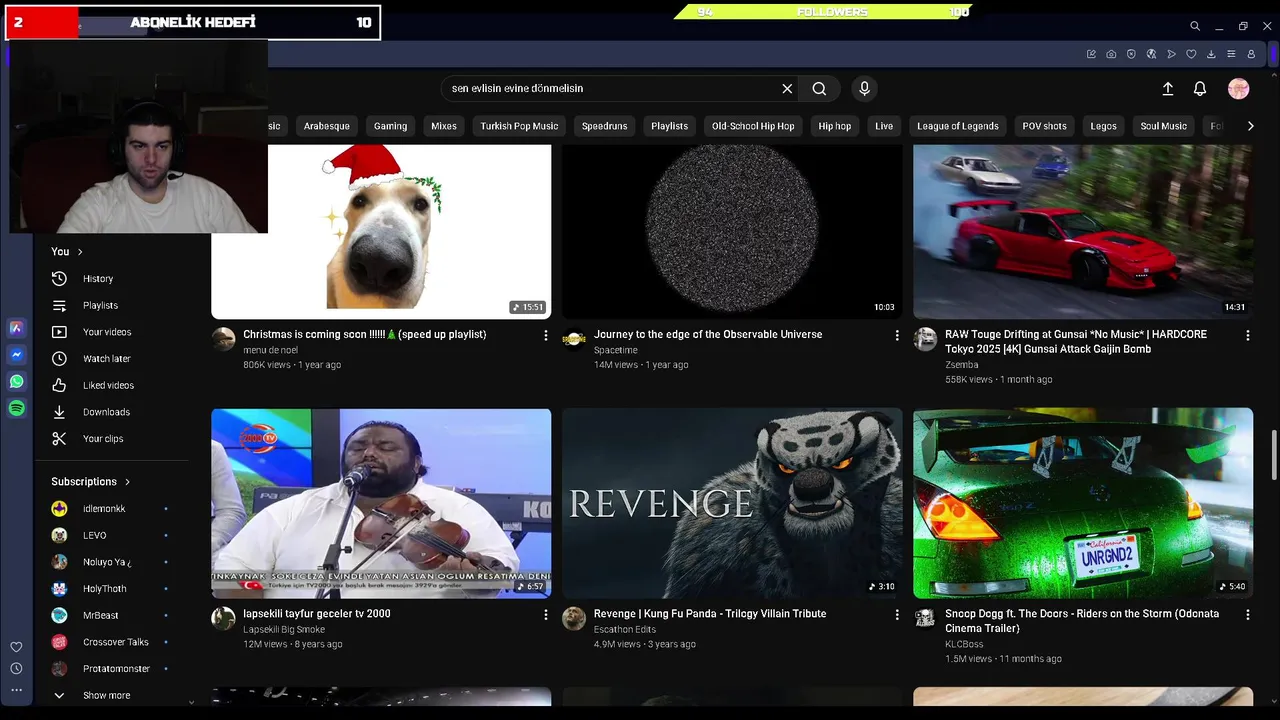This screenshot has width=1280, height=720.
Task: Open the account avatar menu
Action: tap(1239, 89)
